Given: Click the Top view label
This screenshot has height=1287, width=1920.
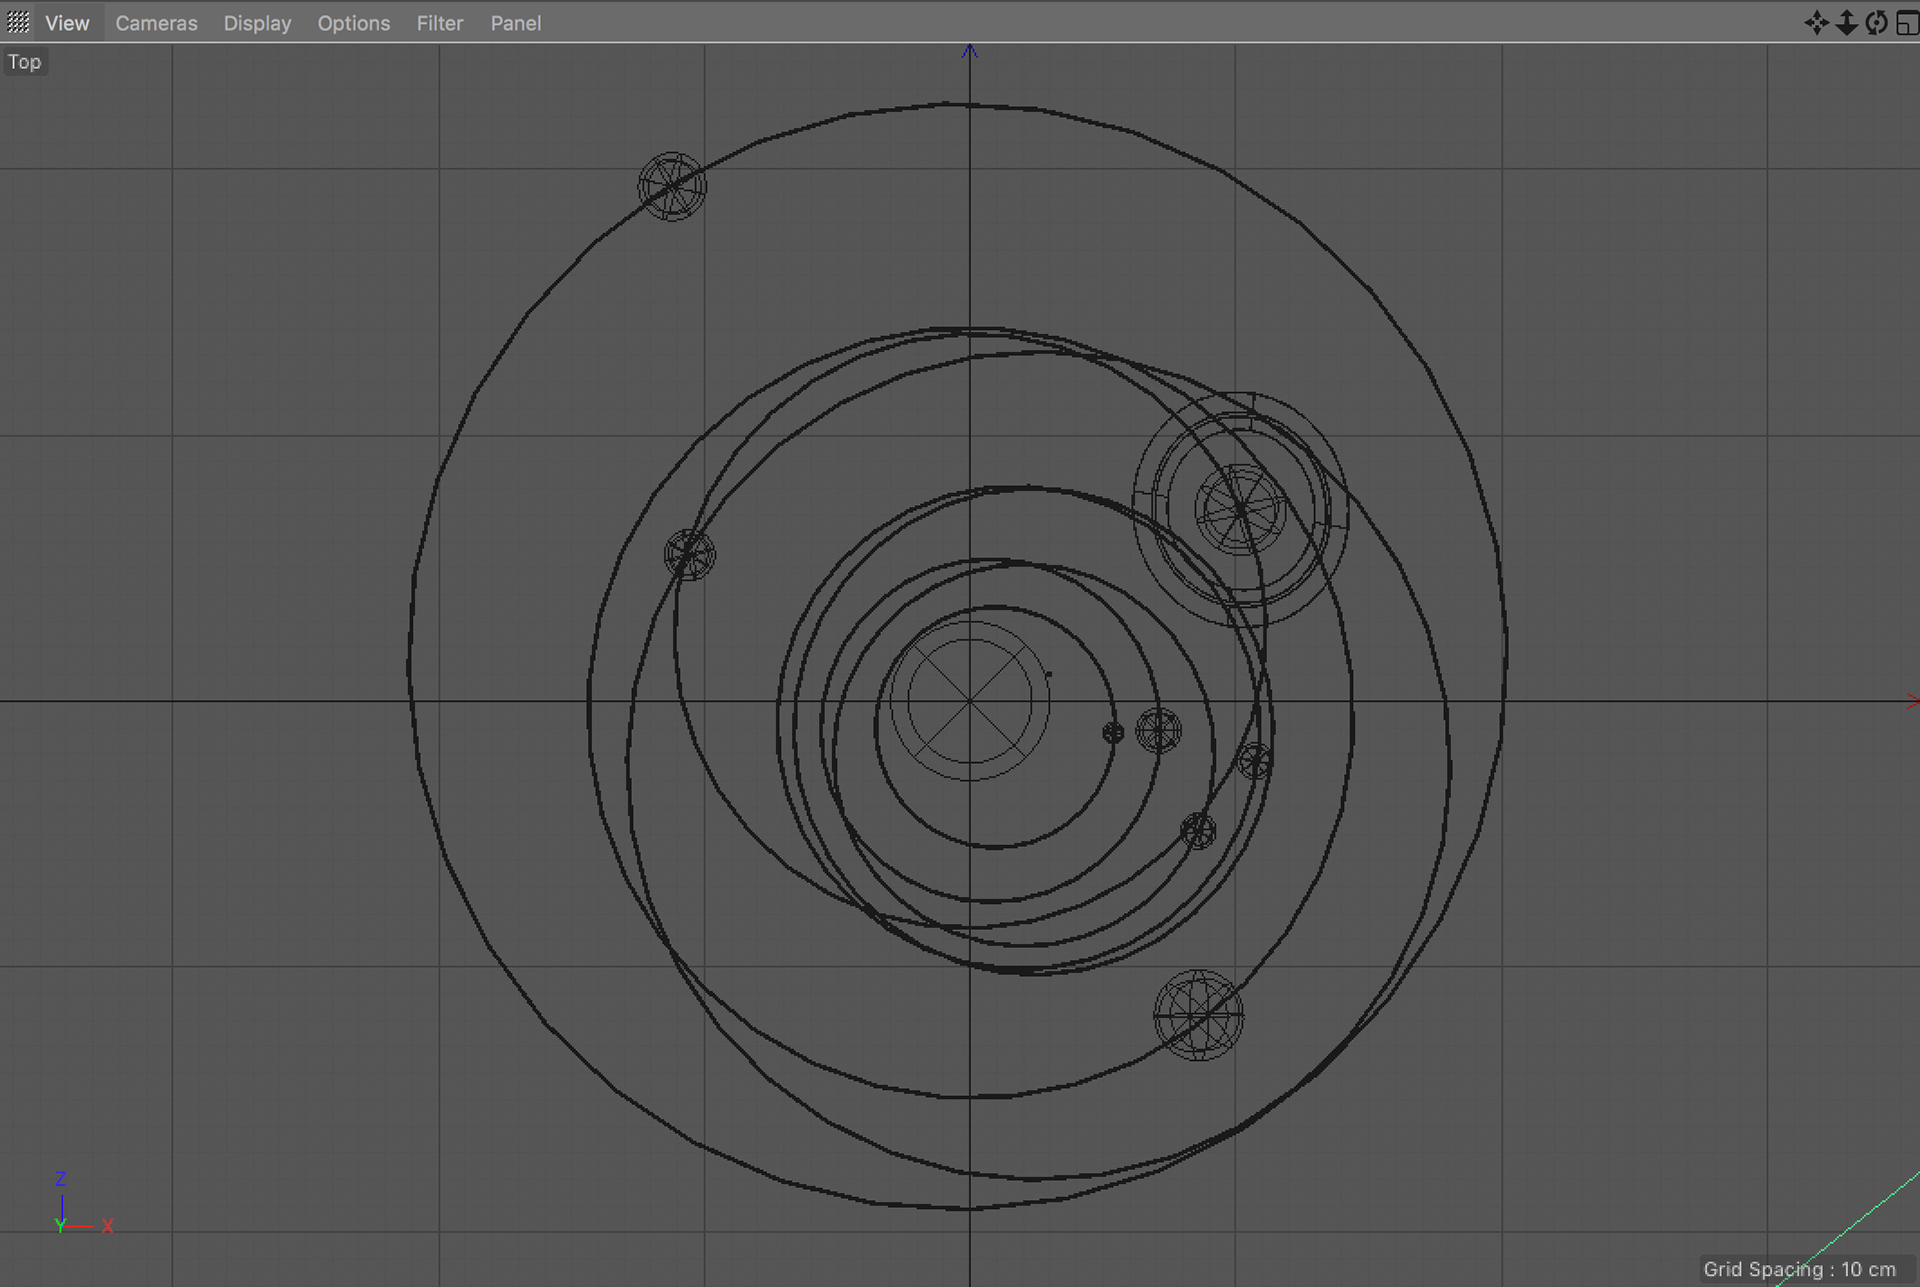Looking at the screenshot, I should (25, 62).
